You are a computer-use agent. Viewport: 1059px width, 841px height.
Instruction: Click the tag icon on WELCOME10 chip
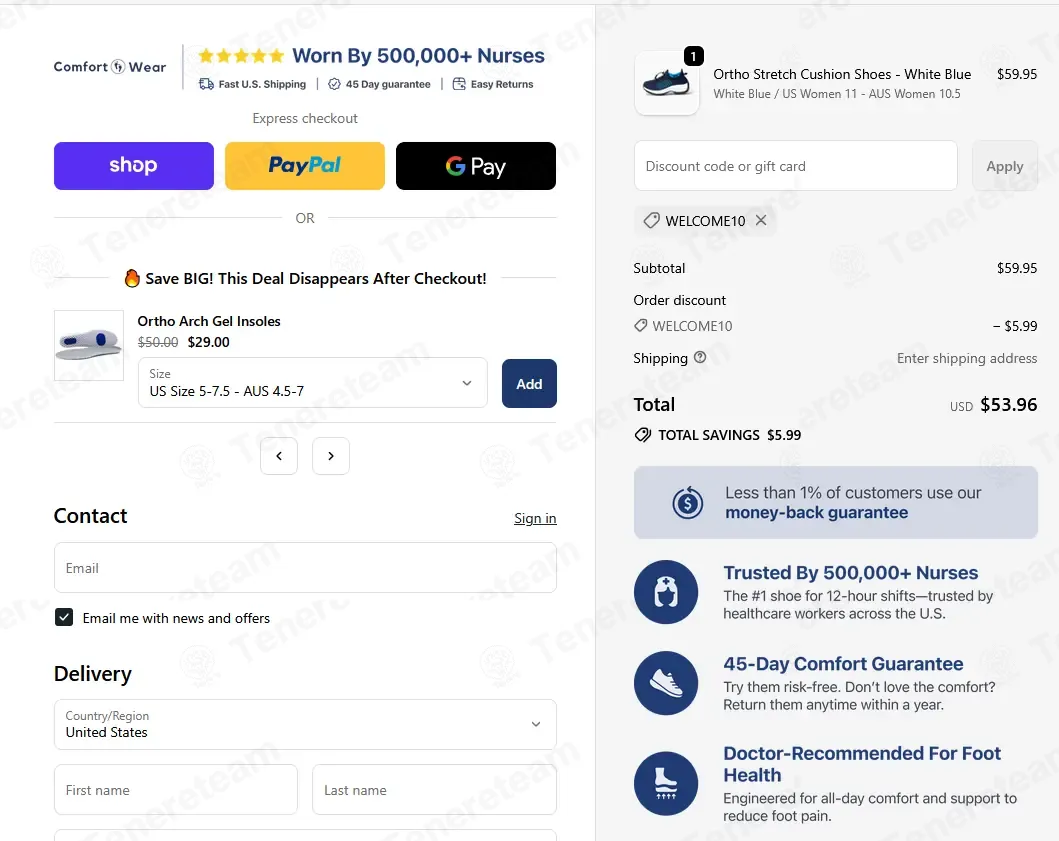tap(651, 220)
